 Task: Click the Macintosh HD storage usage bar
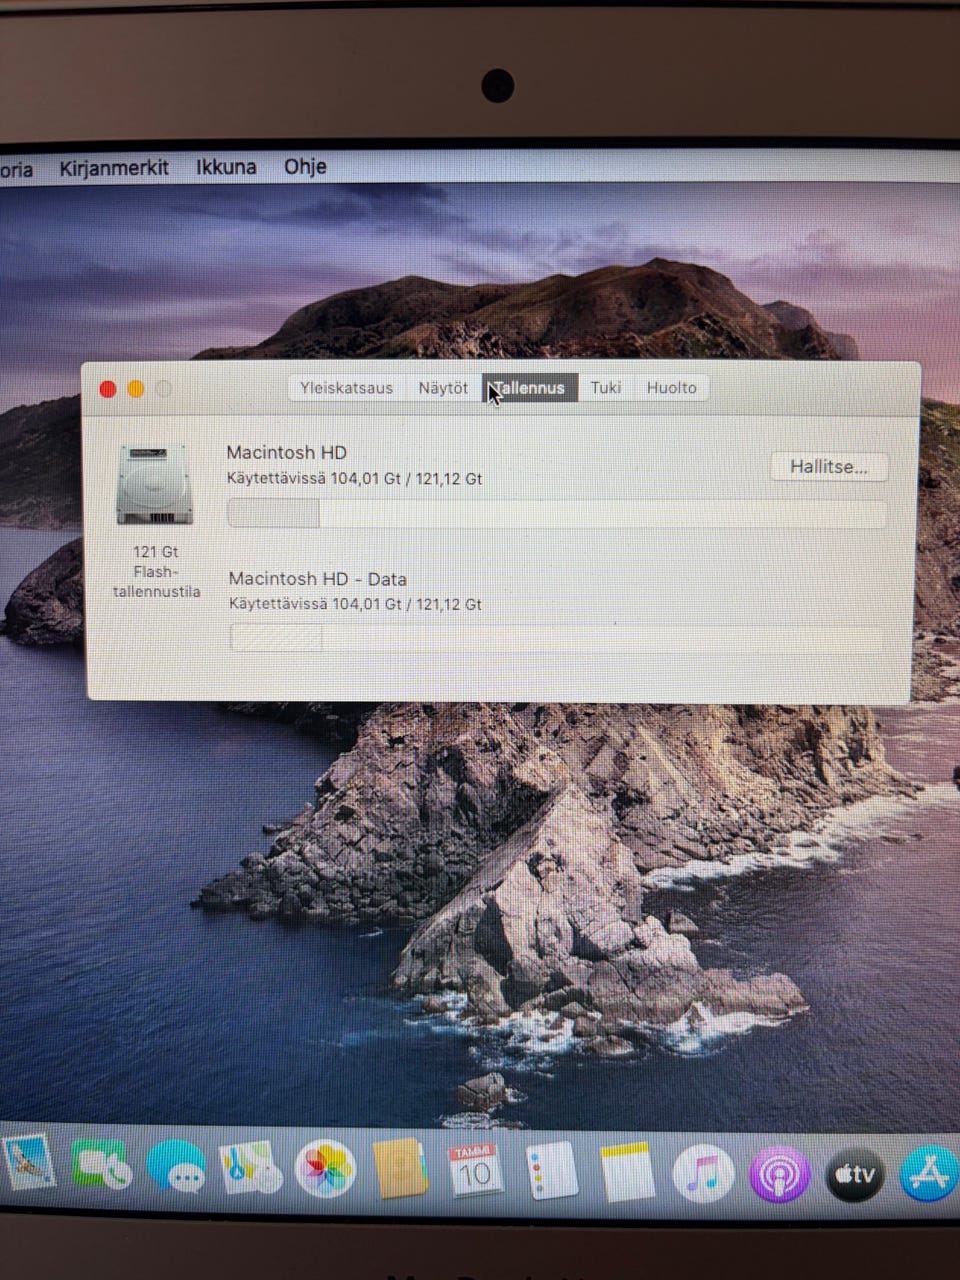click(x=557, y=514)
